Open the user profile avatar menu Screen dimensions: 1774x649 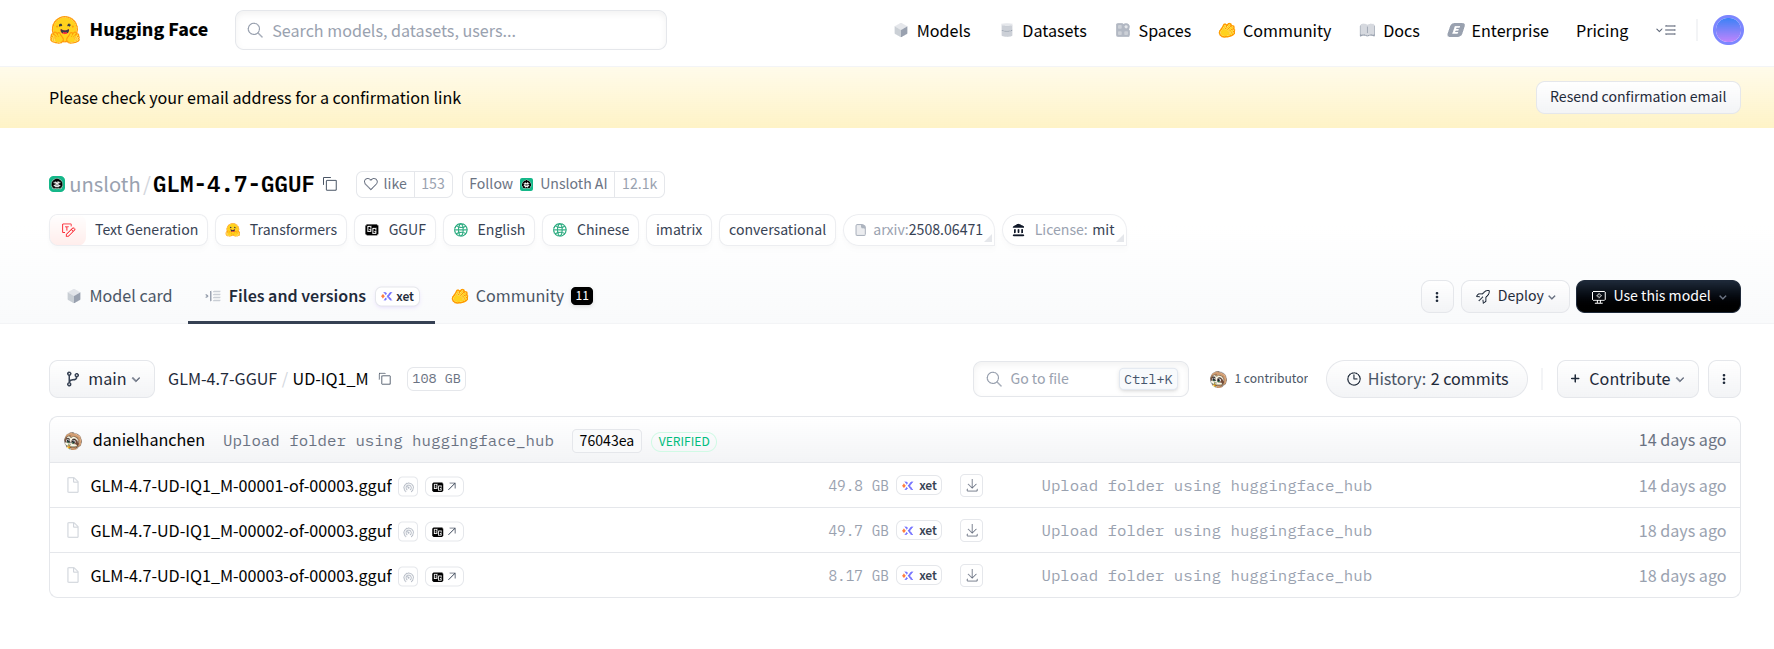coord(1728,30)
